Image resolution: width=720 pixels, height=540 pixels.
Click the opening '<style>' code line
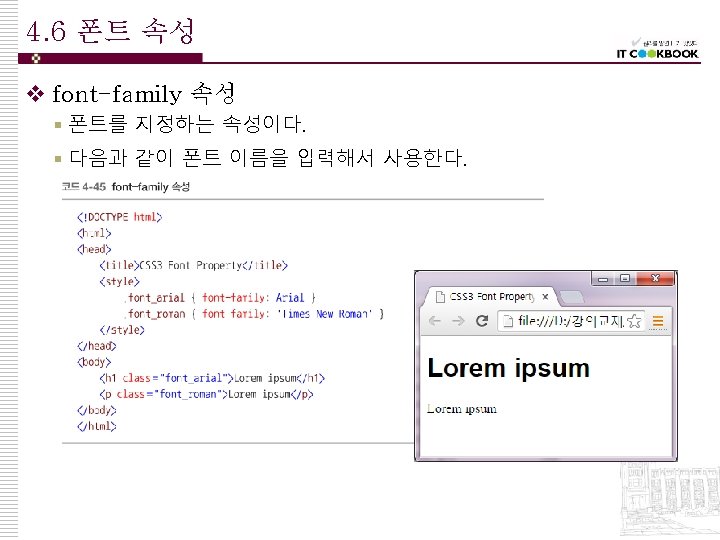tap(119, 281)
